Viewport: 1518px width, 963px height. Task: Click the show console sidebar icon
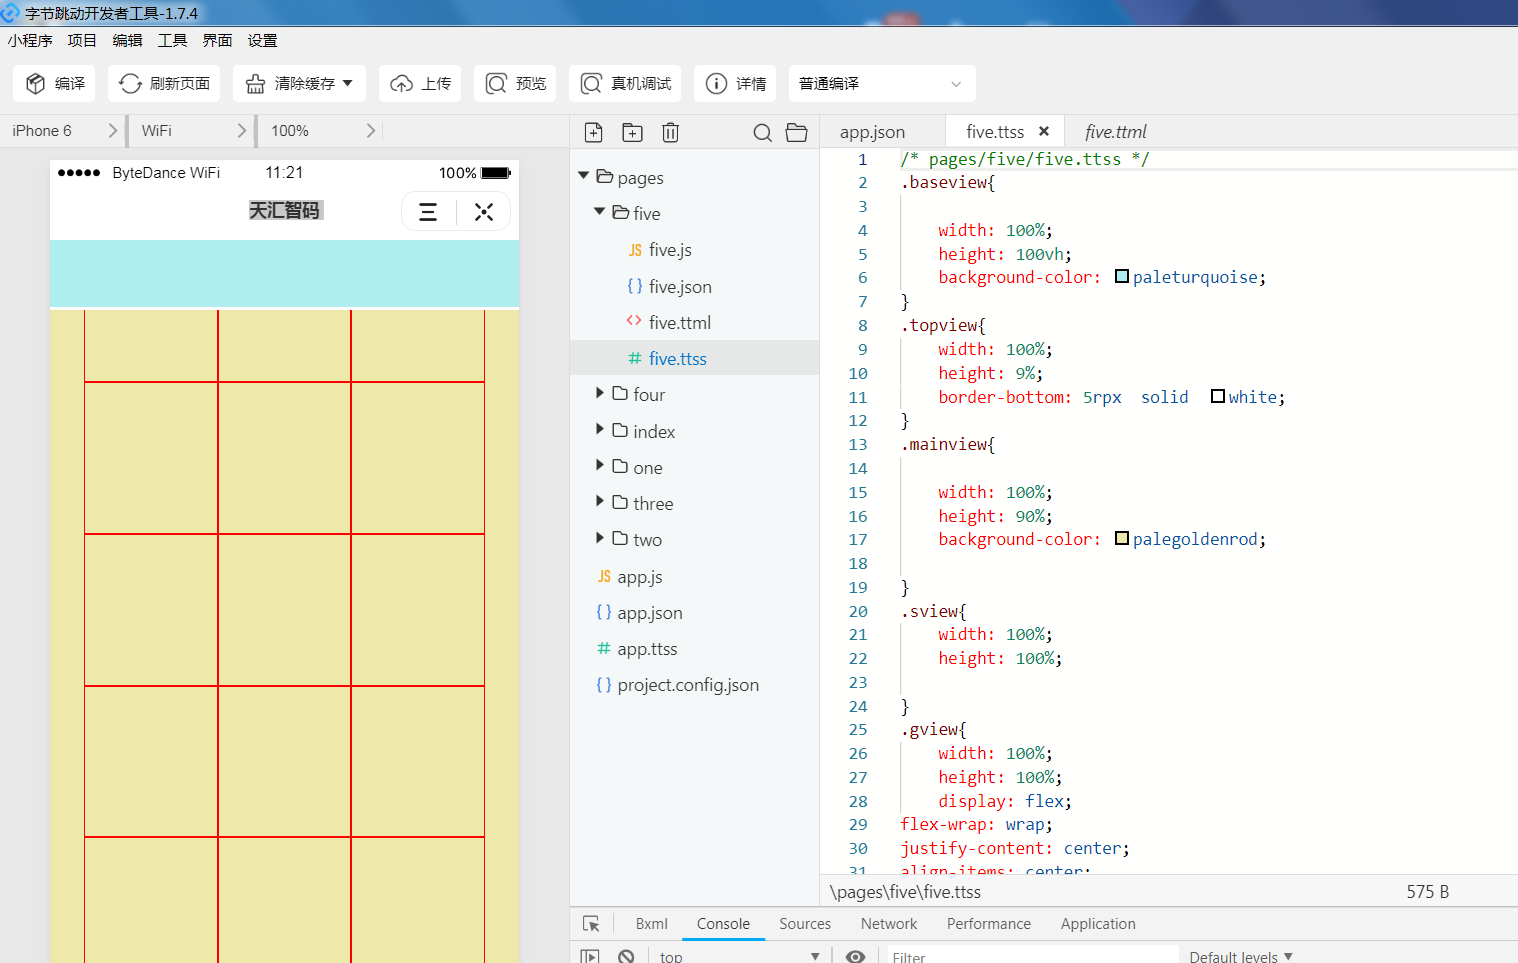point(590,957)
